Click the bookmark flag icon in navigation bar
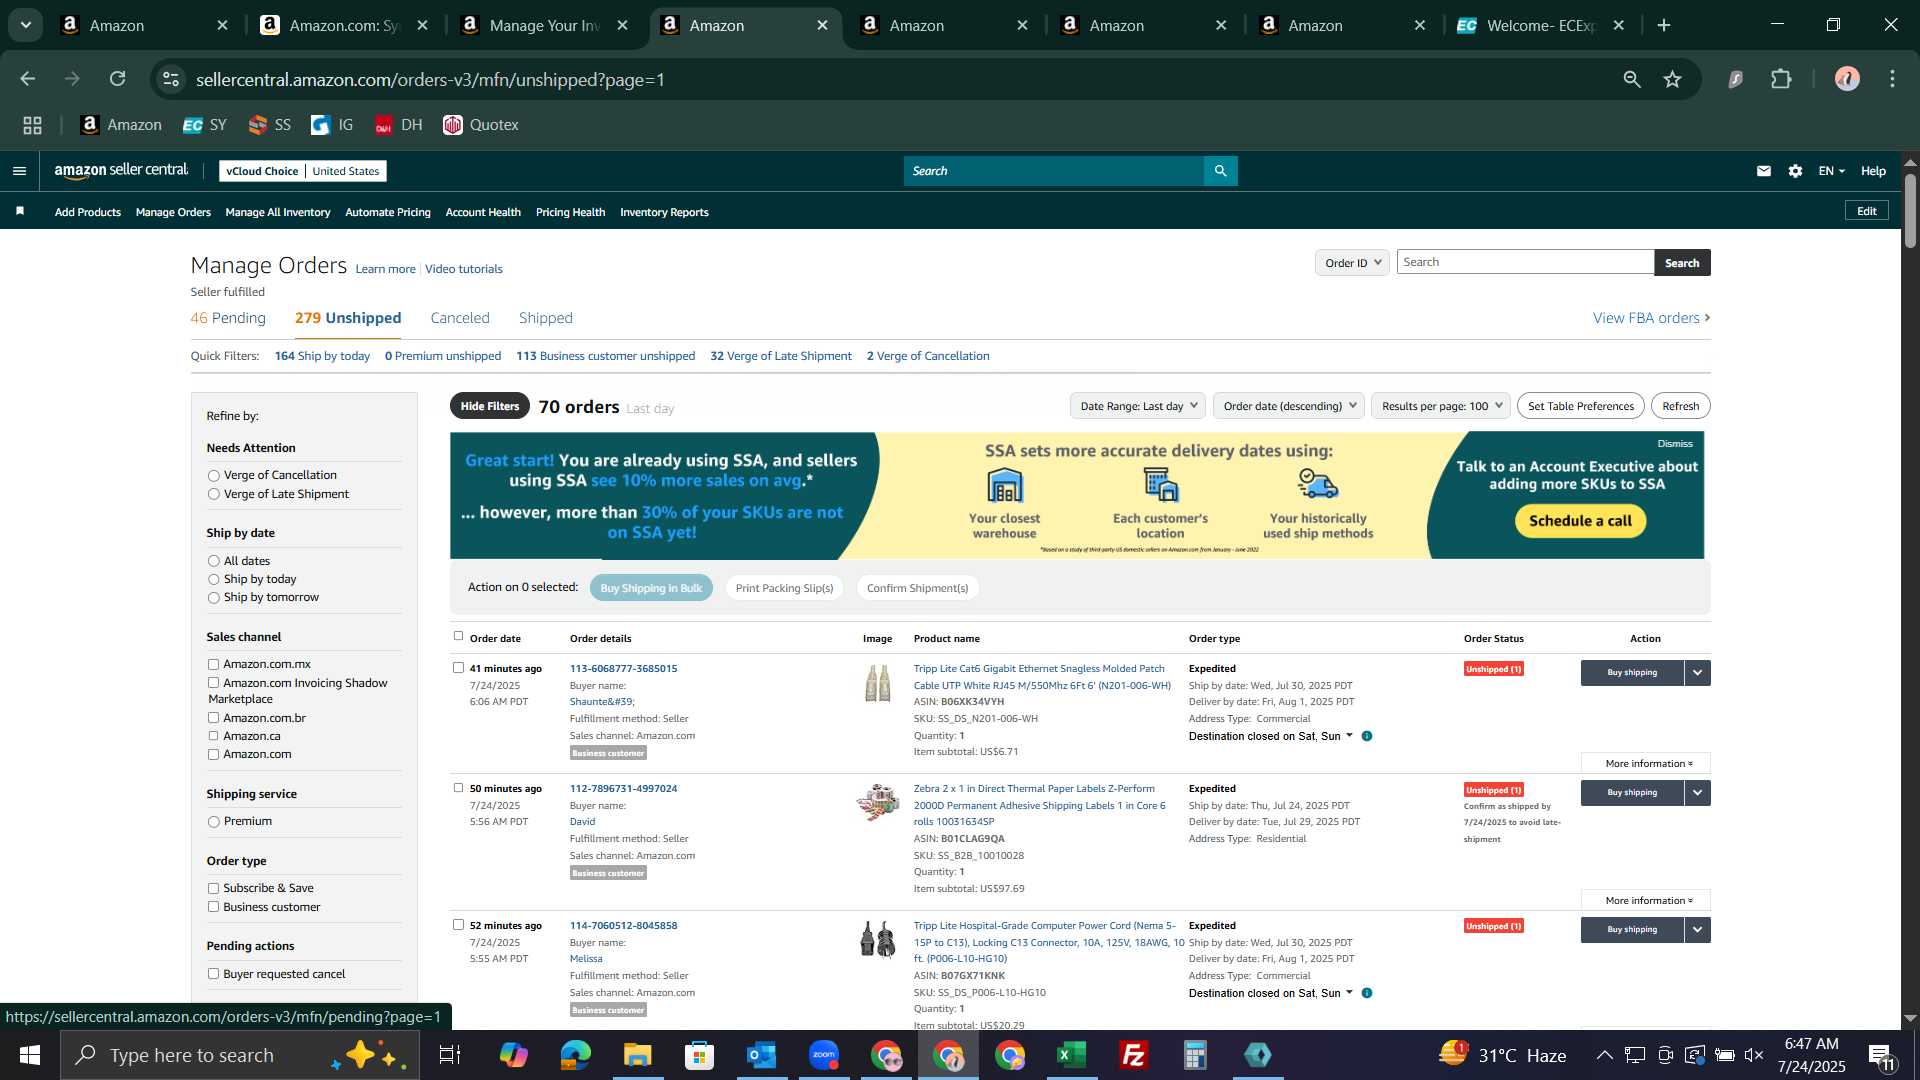The height and width of the screenshot is (1080, 1920). pos(20,211)
